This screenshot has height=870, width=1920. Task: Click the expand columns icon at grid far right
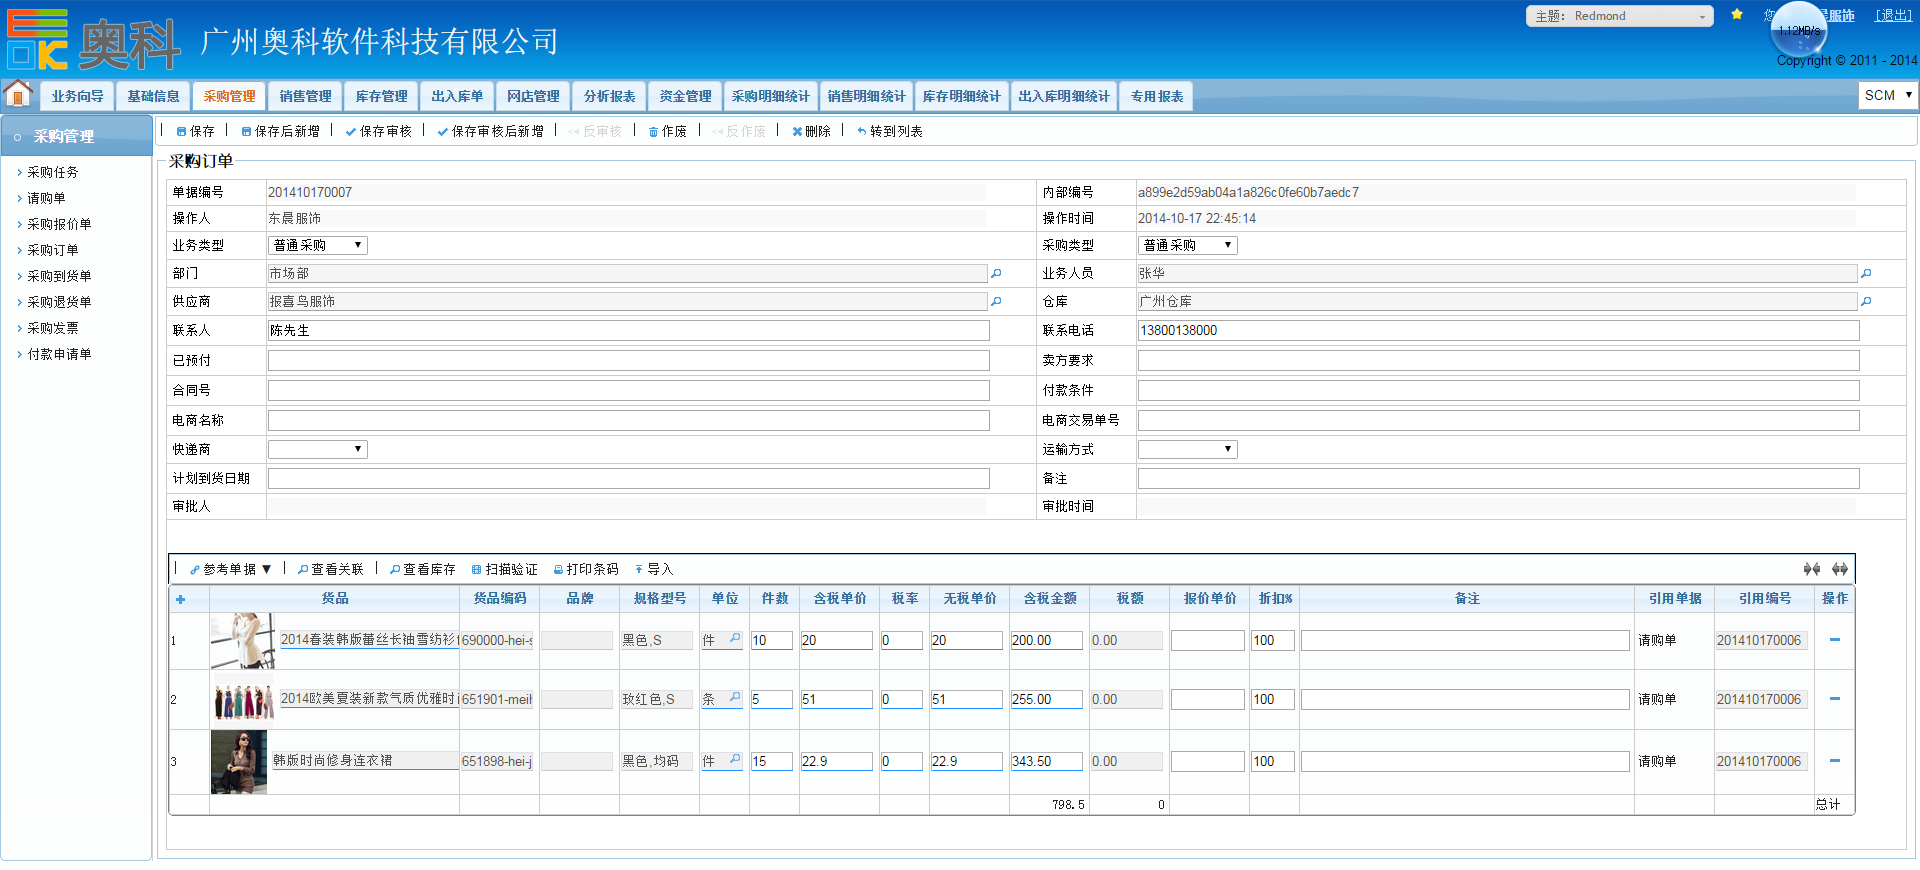click(1840, 569)
